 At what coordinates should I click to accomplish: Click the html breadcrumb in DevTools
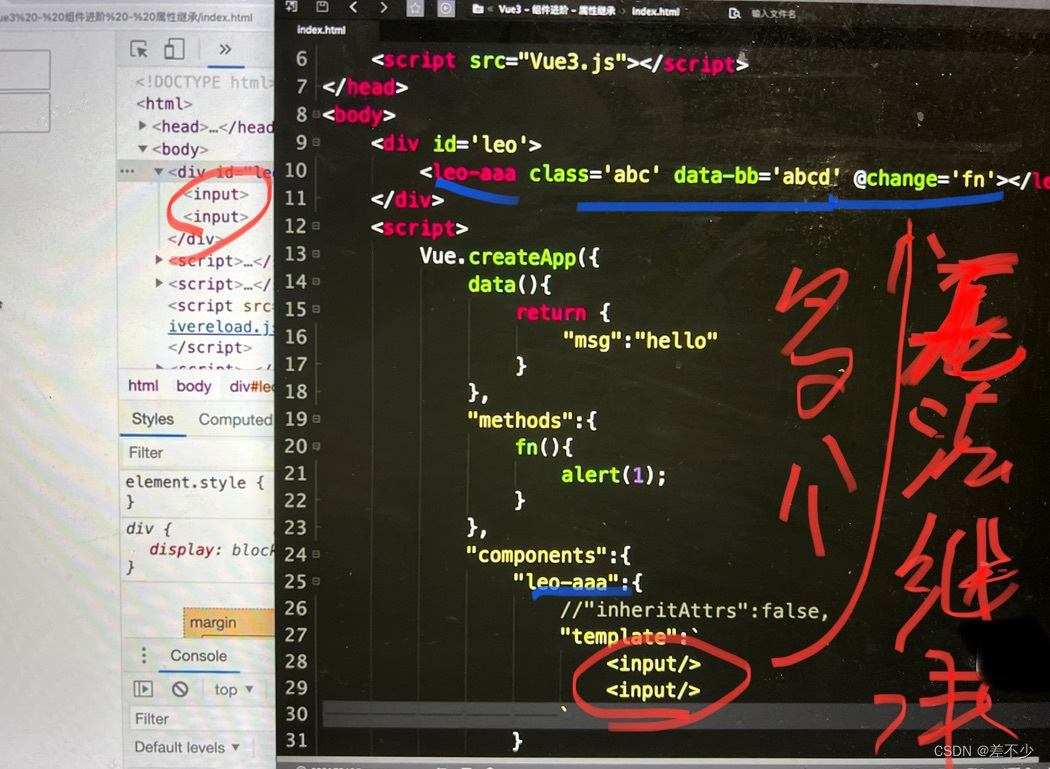[x=143, y=386]
